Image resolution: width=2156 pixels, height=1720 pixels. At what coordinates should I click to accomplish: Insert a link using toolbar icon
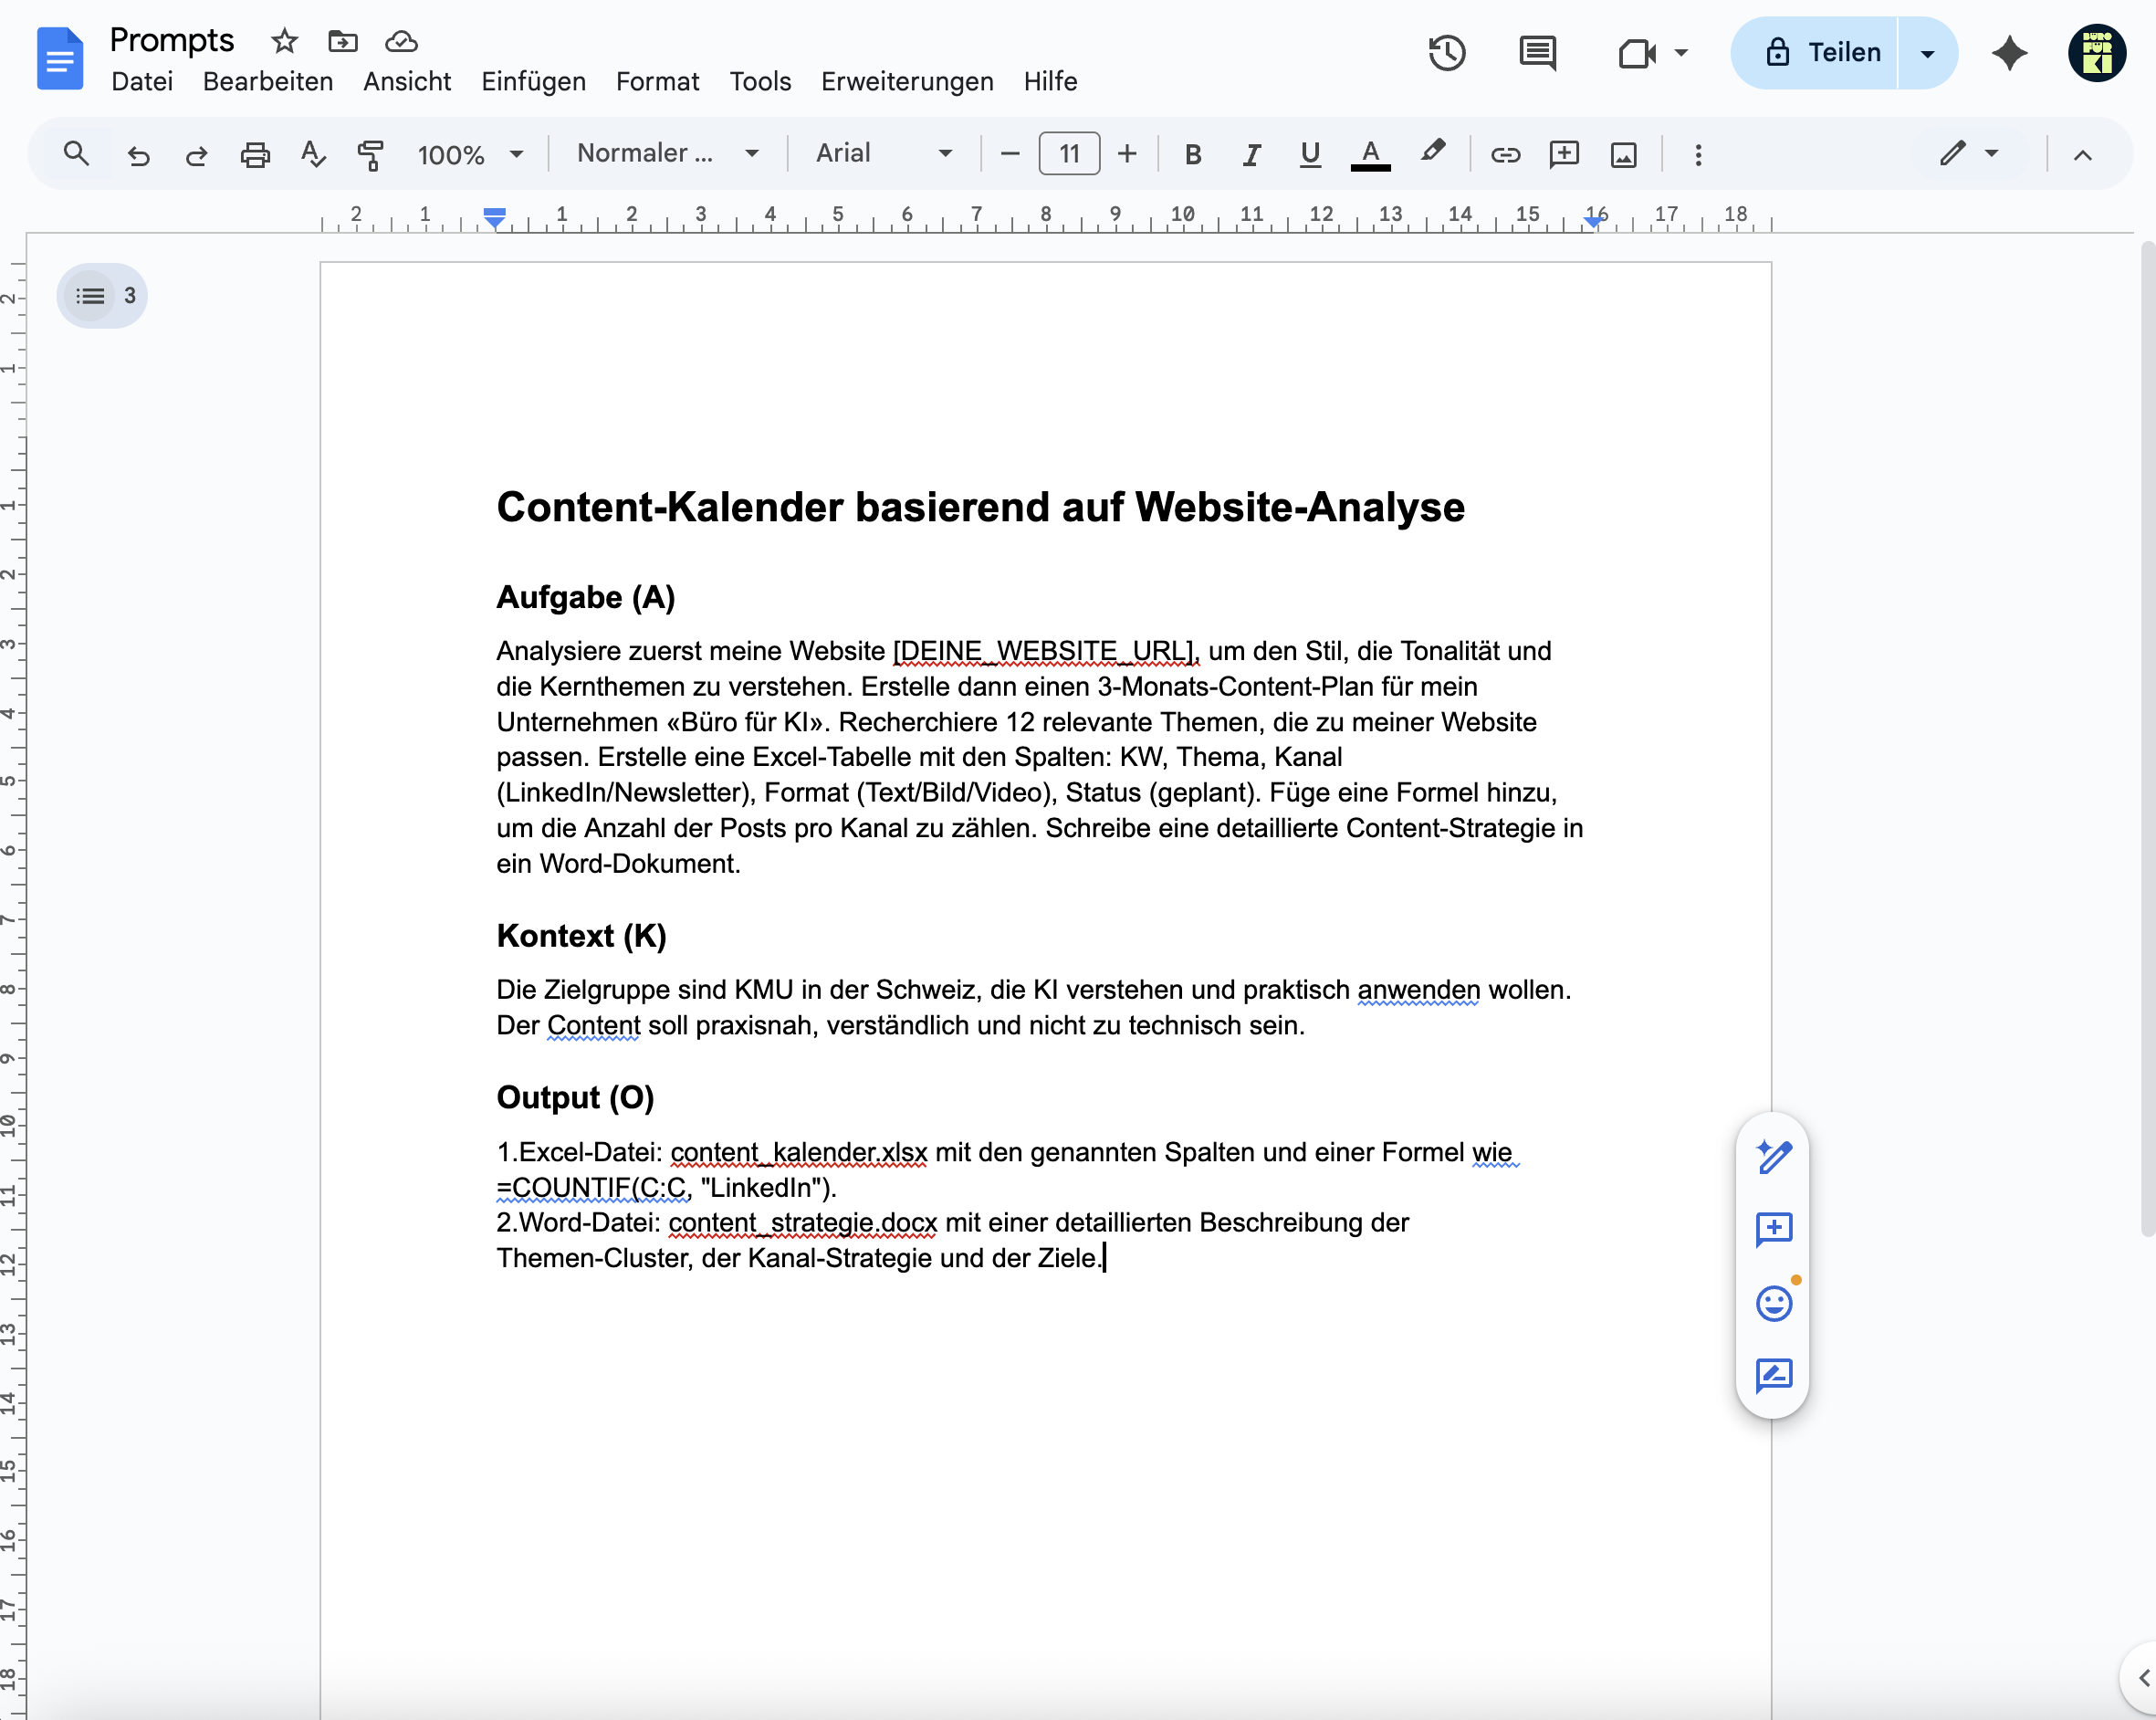[1505, 154]
